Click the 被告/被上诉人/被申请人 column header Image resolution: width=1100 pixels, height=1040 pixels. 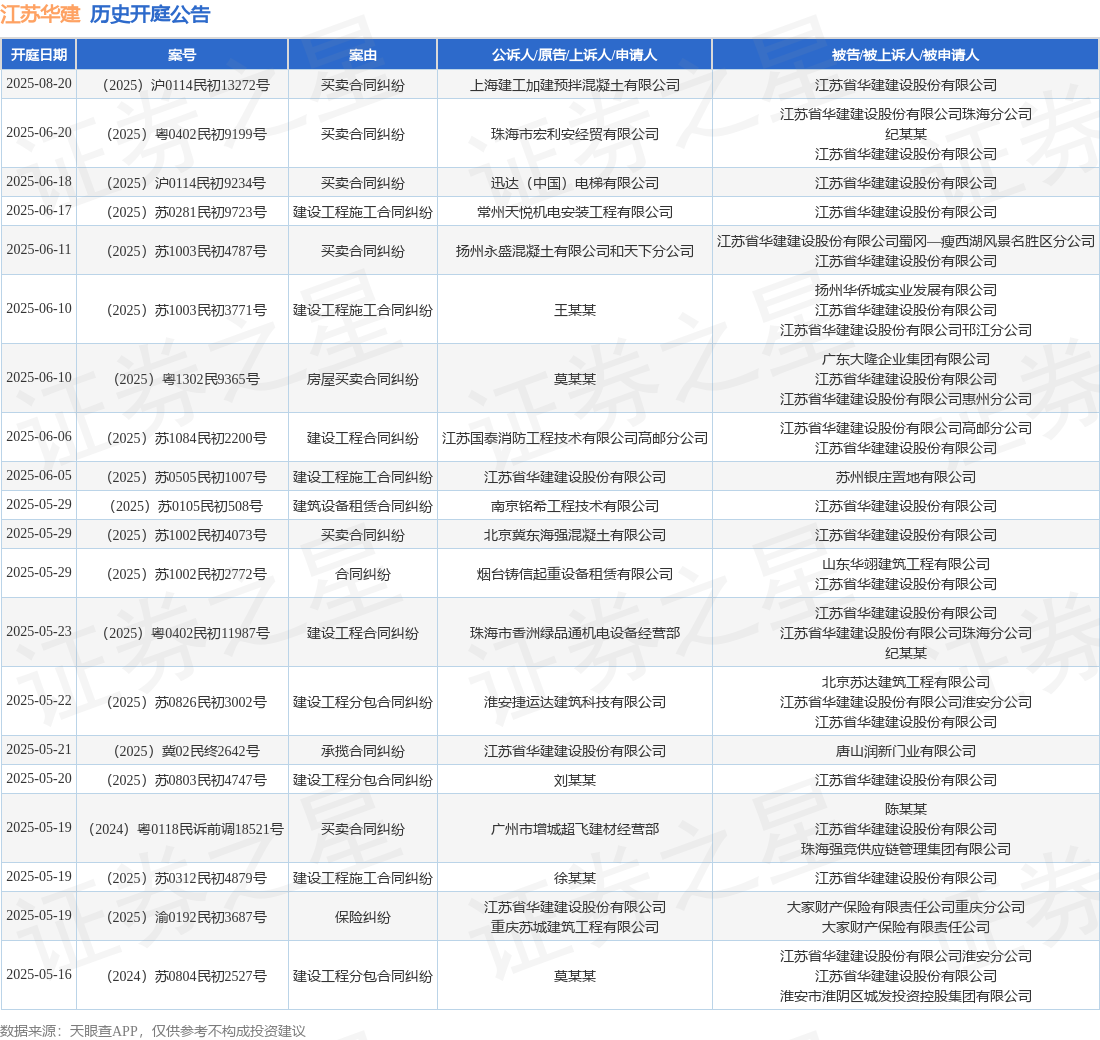coord(906,55)
